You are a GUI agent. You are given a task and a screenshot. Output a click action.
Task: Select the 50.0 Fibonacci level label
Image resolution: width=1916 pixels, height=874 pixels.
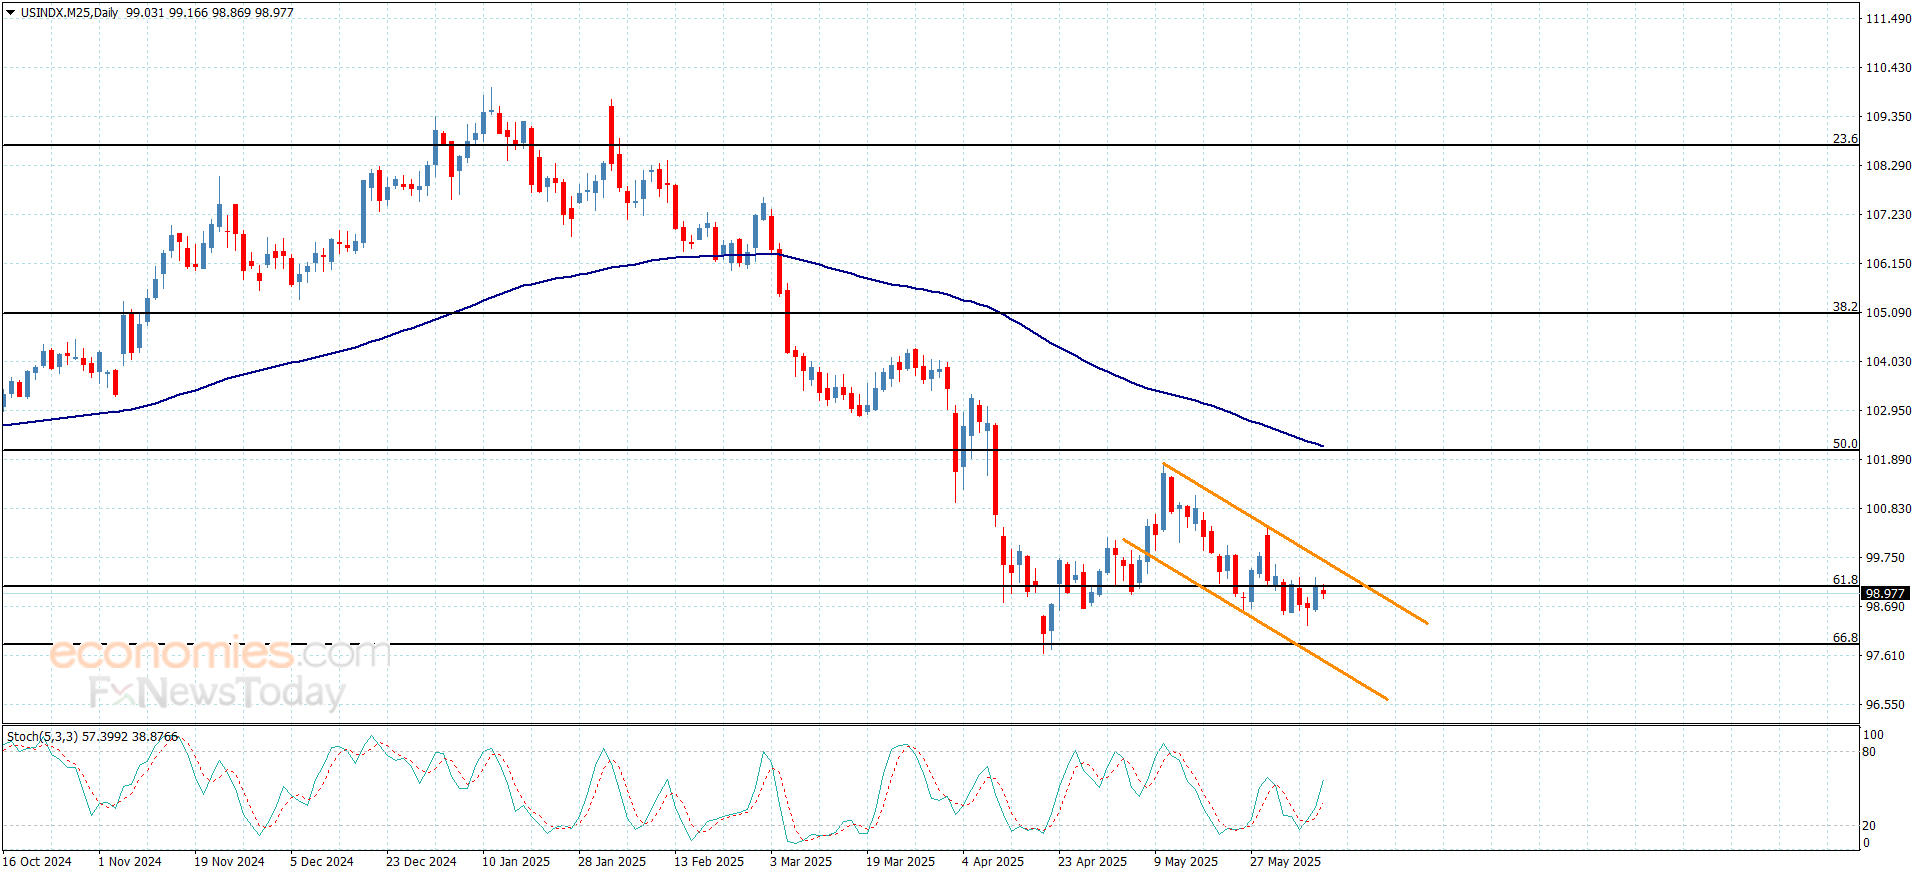pyautogui.click(x=1845, y=443)
